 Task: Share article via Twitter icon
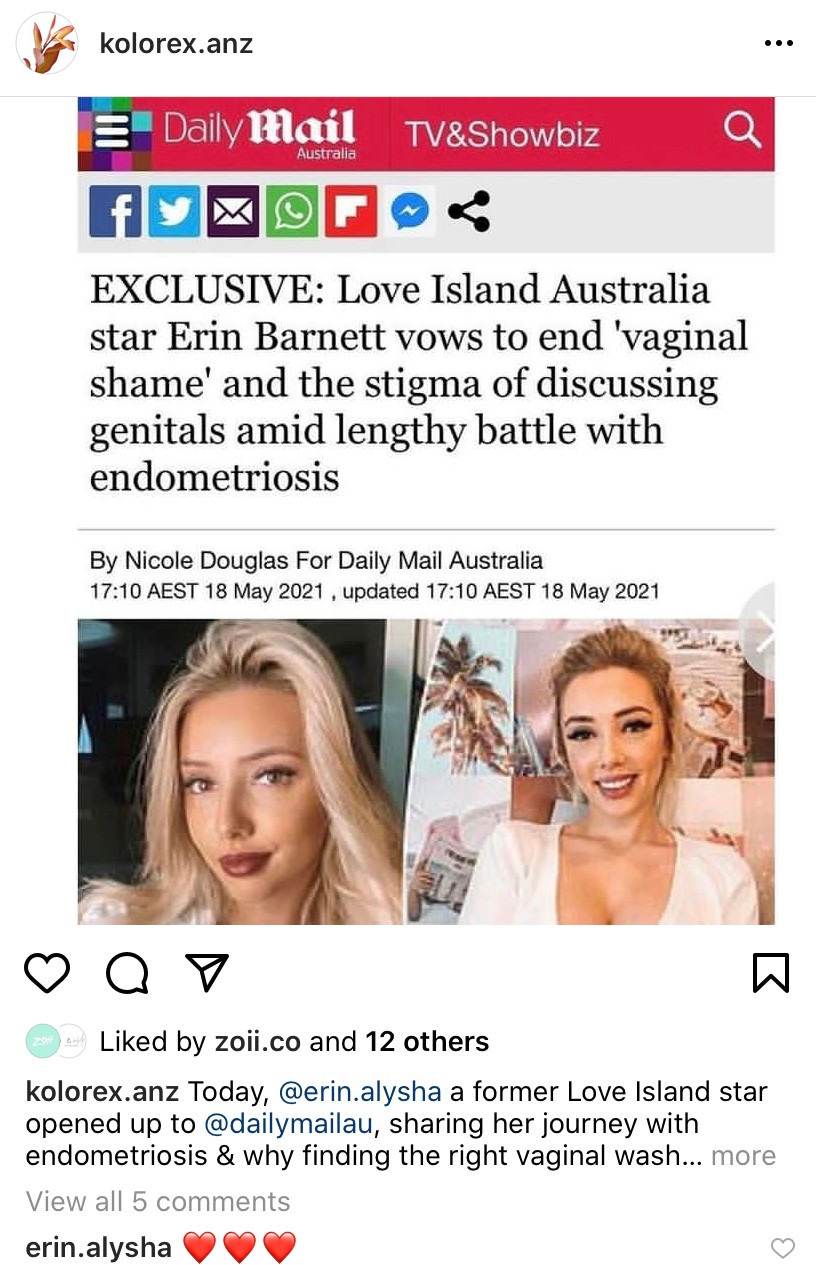coord(174,211)
